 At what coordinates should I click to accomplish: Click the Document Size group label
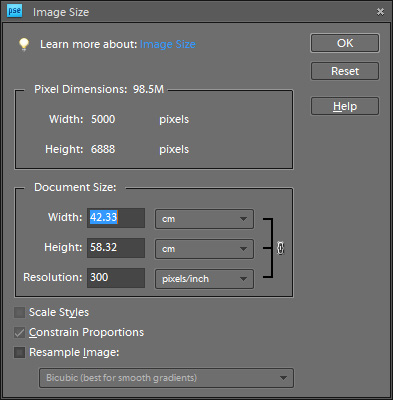click(75, 187)
